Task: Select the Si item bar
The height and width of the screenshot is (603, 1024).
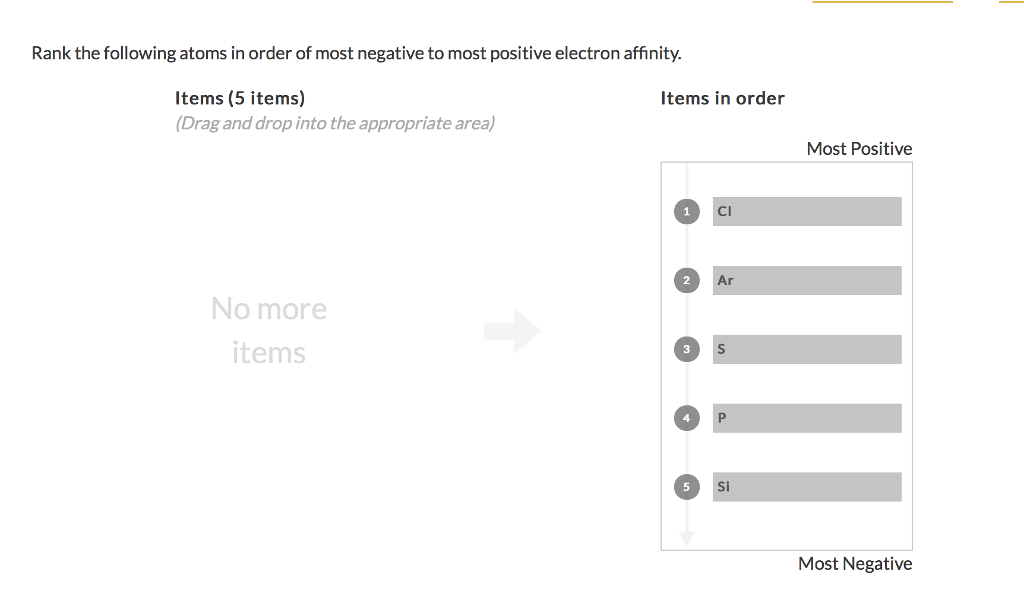Action: click(x=806, y=487)
